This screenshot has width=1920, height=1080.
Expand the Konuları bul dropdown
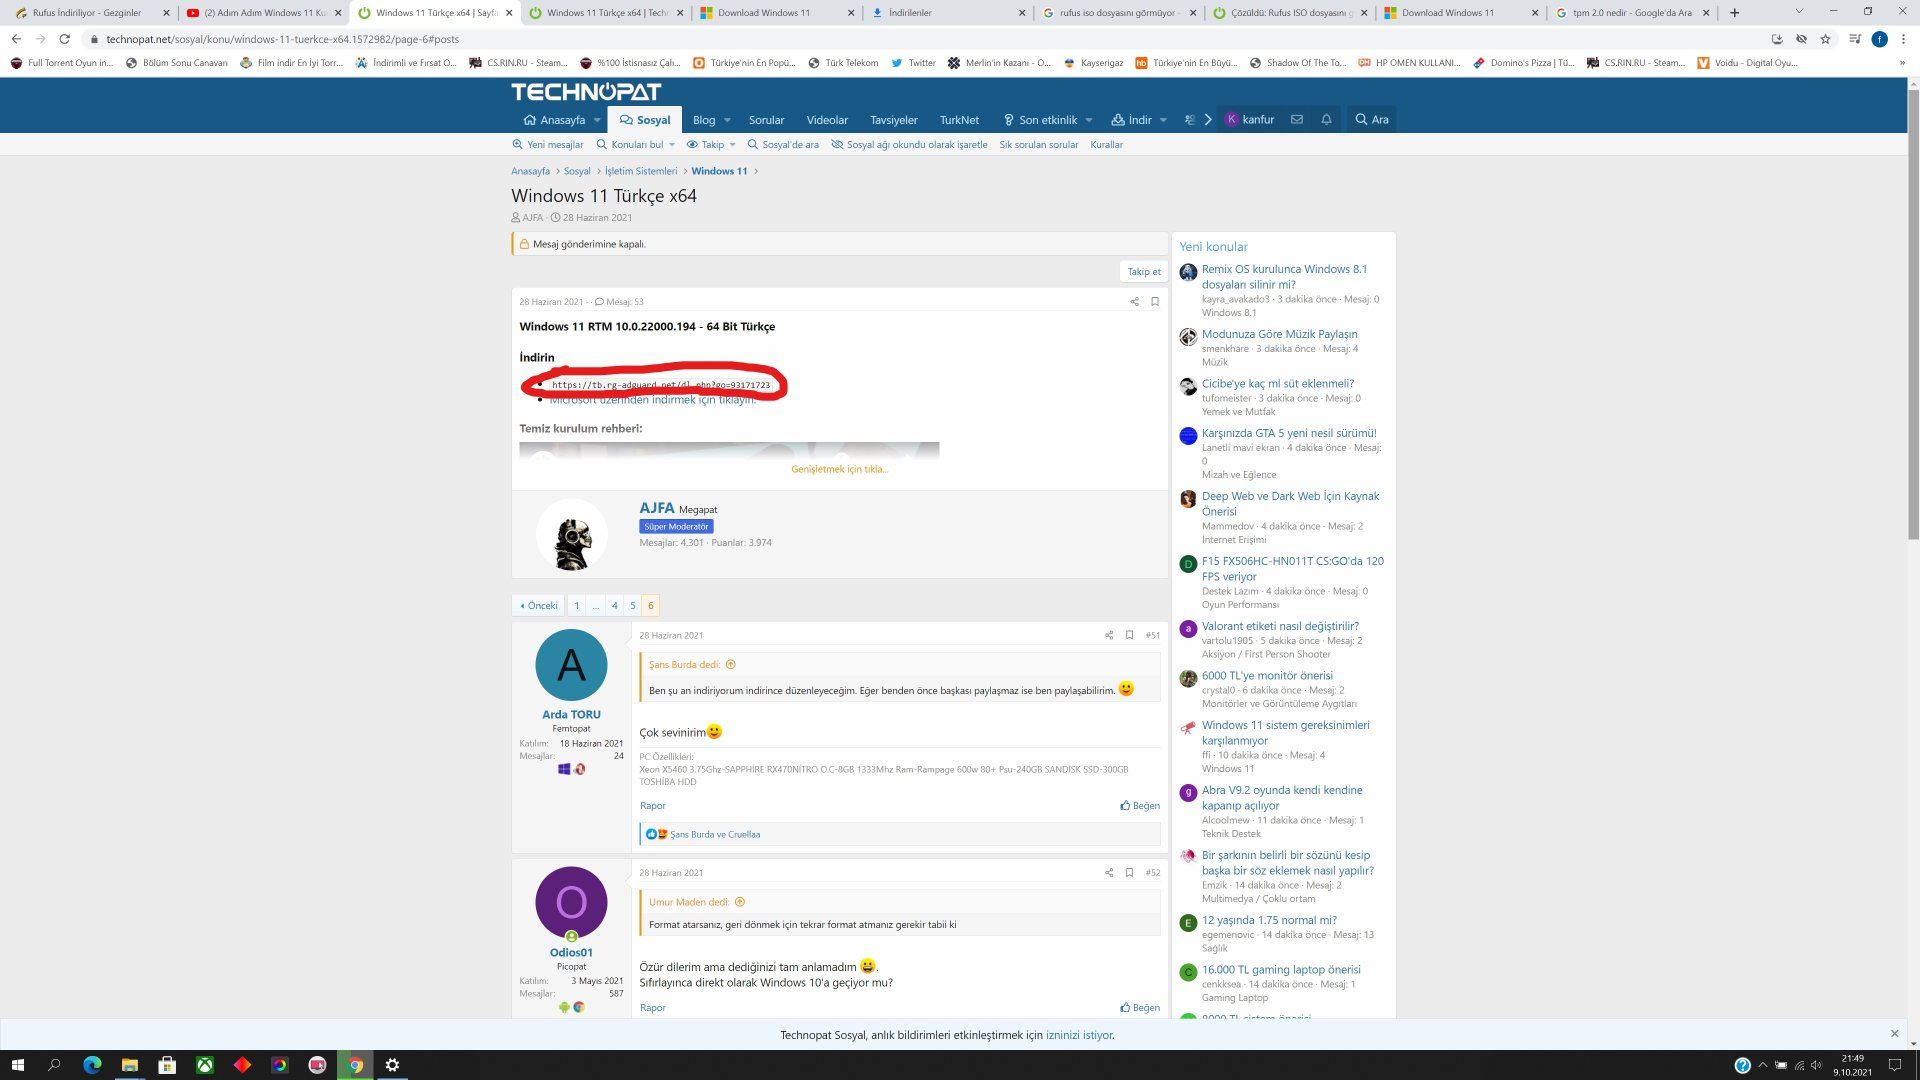[x=671, y=145]
